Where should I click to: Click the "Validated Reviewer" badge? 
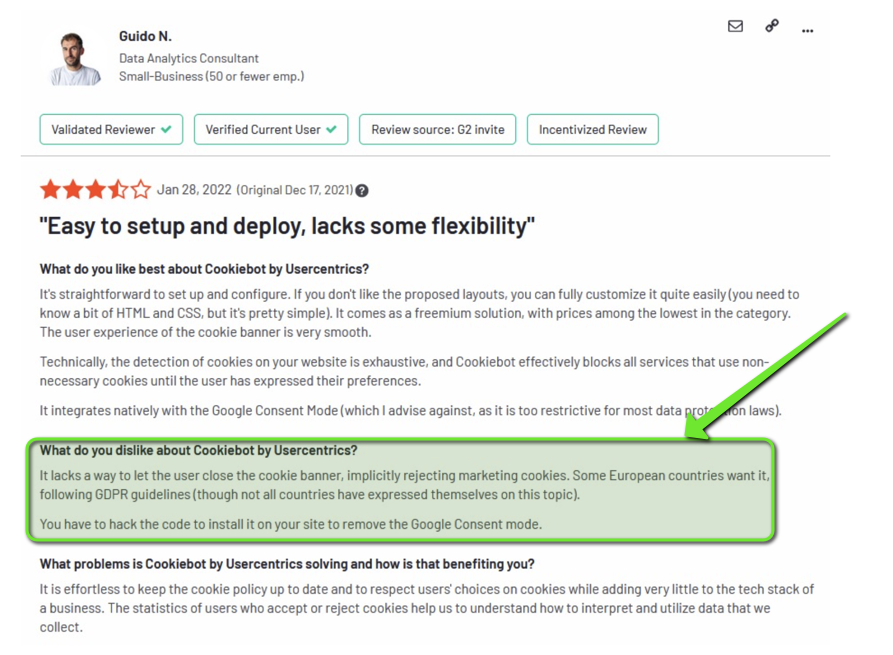(110, 129)
